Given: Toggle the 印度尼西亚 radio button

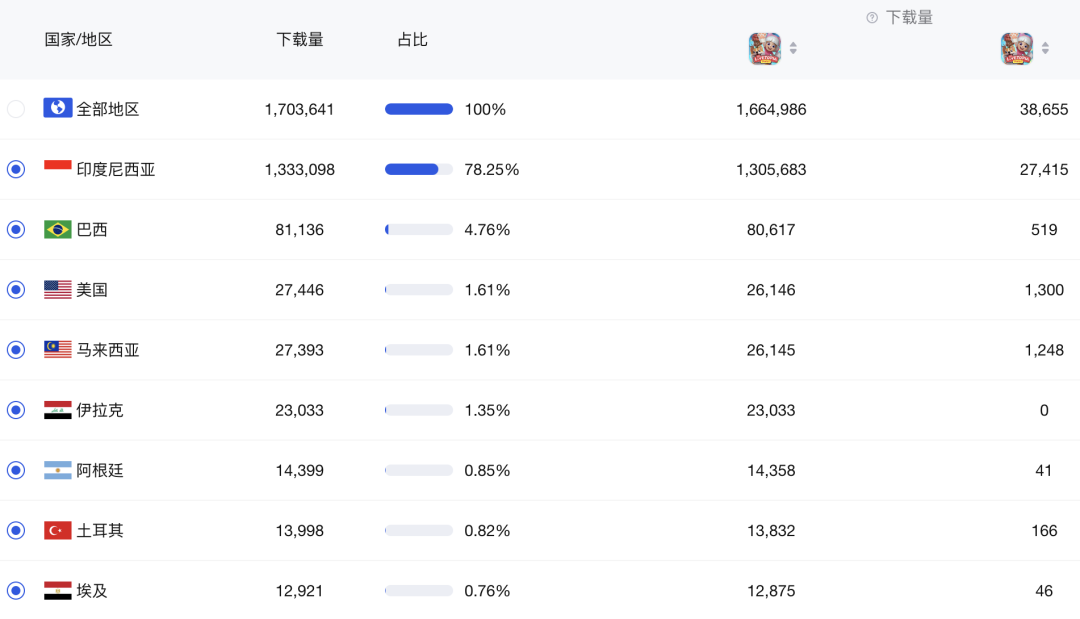Looking at the screenshot, I should [16, 169].
